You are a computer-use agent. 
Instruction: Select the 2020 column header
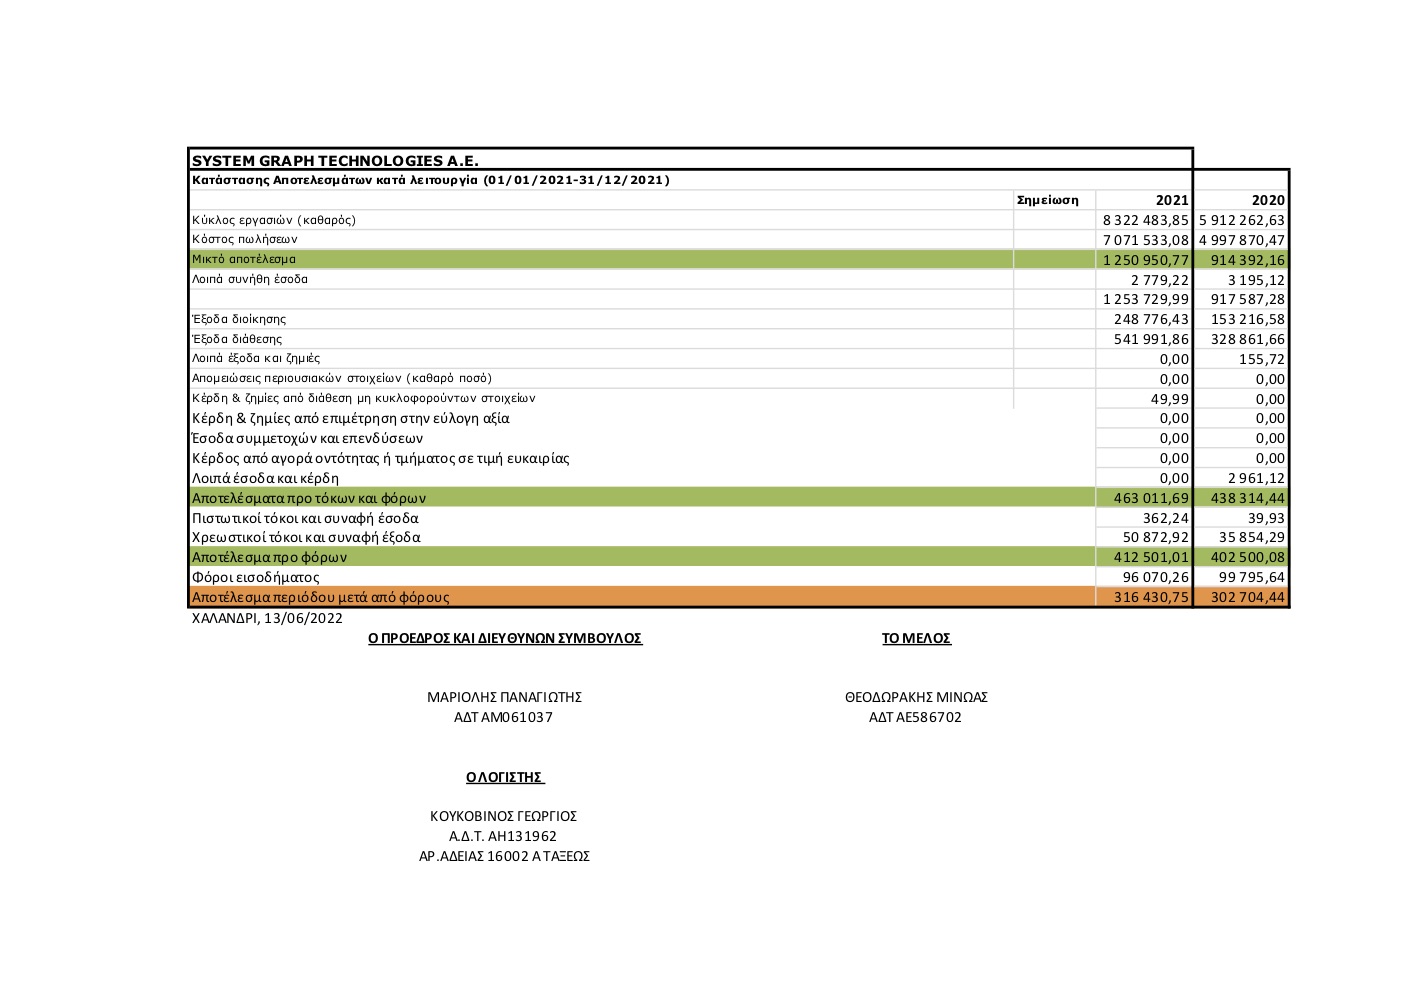[1267, 200]
